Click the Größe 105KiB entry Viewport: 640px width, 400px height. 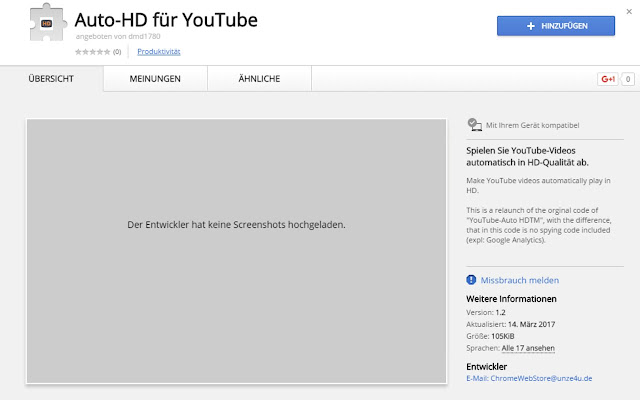(490, 336)
